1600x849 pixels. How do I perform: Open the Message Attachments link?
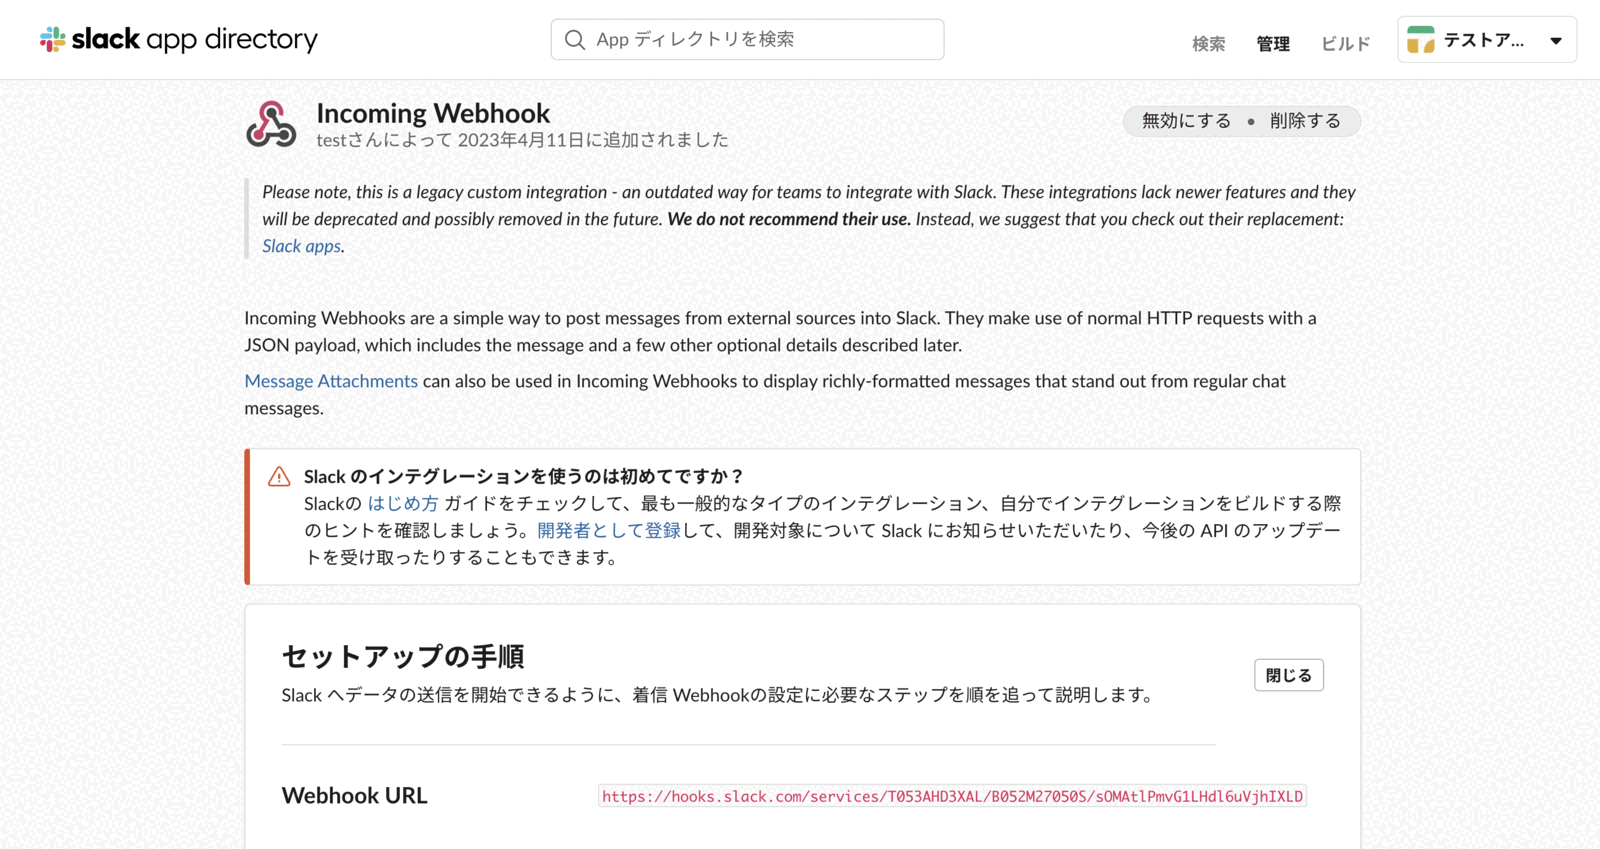click(331, 381)
